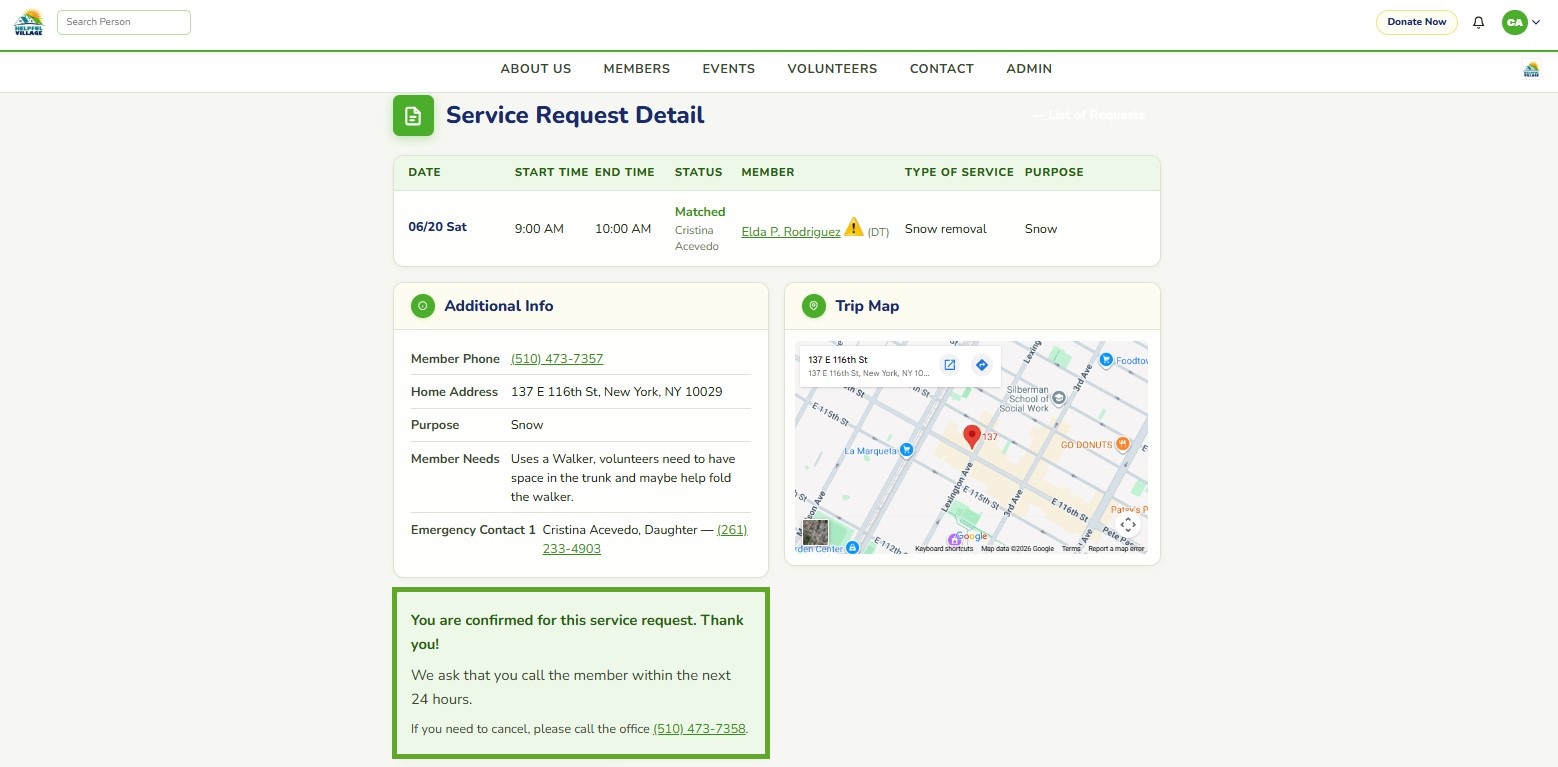The height and width of the screenshot is (767, 1558).
Task: Click the map directions icon
Action: point(981,365)
